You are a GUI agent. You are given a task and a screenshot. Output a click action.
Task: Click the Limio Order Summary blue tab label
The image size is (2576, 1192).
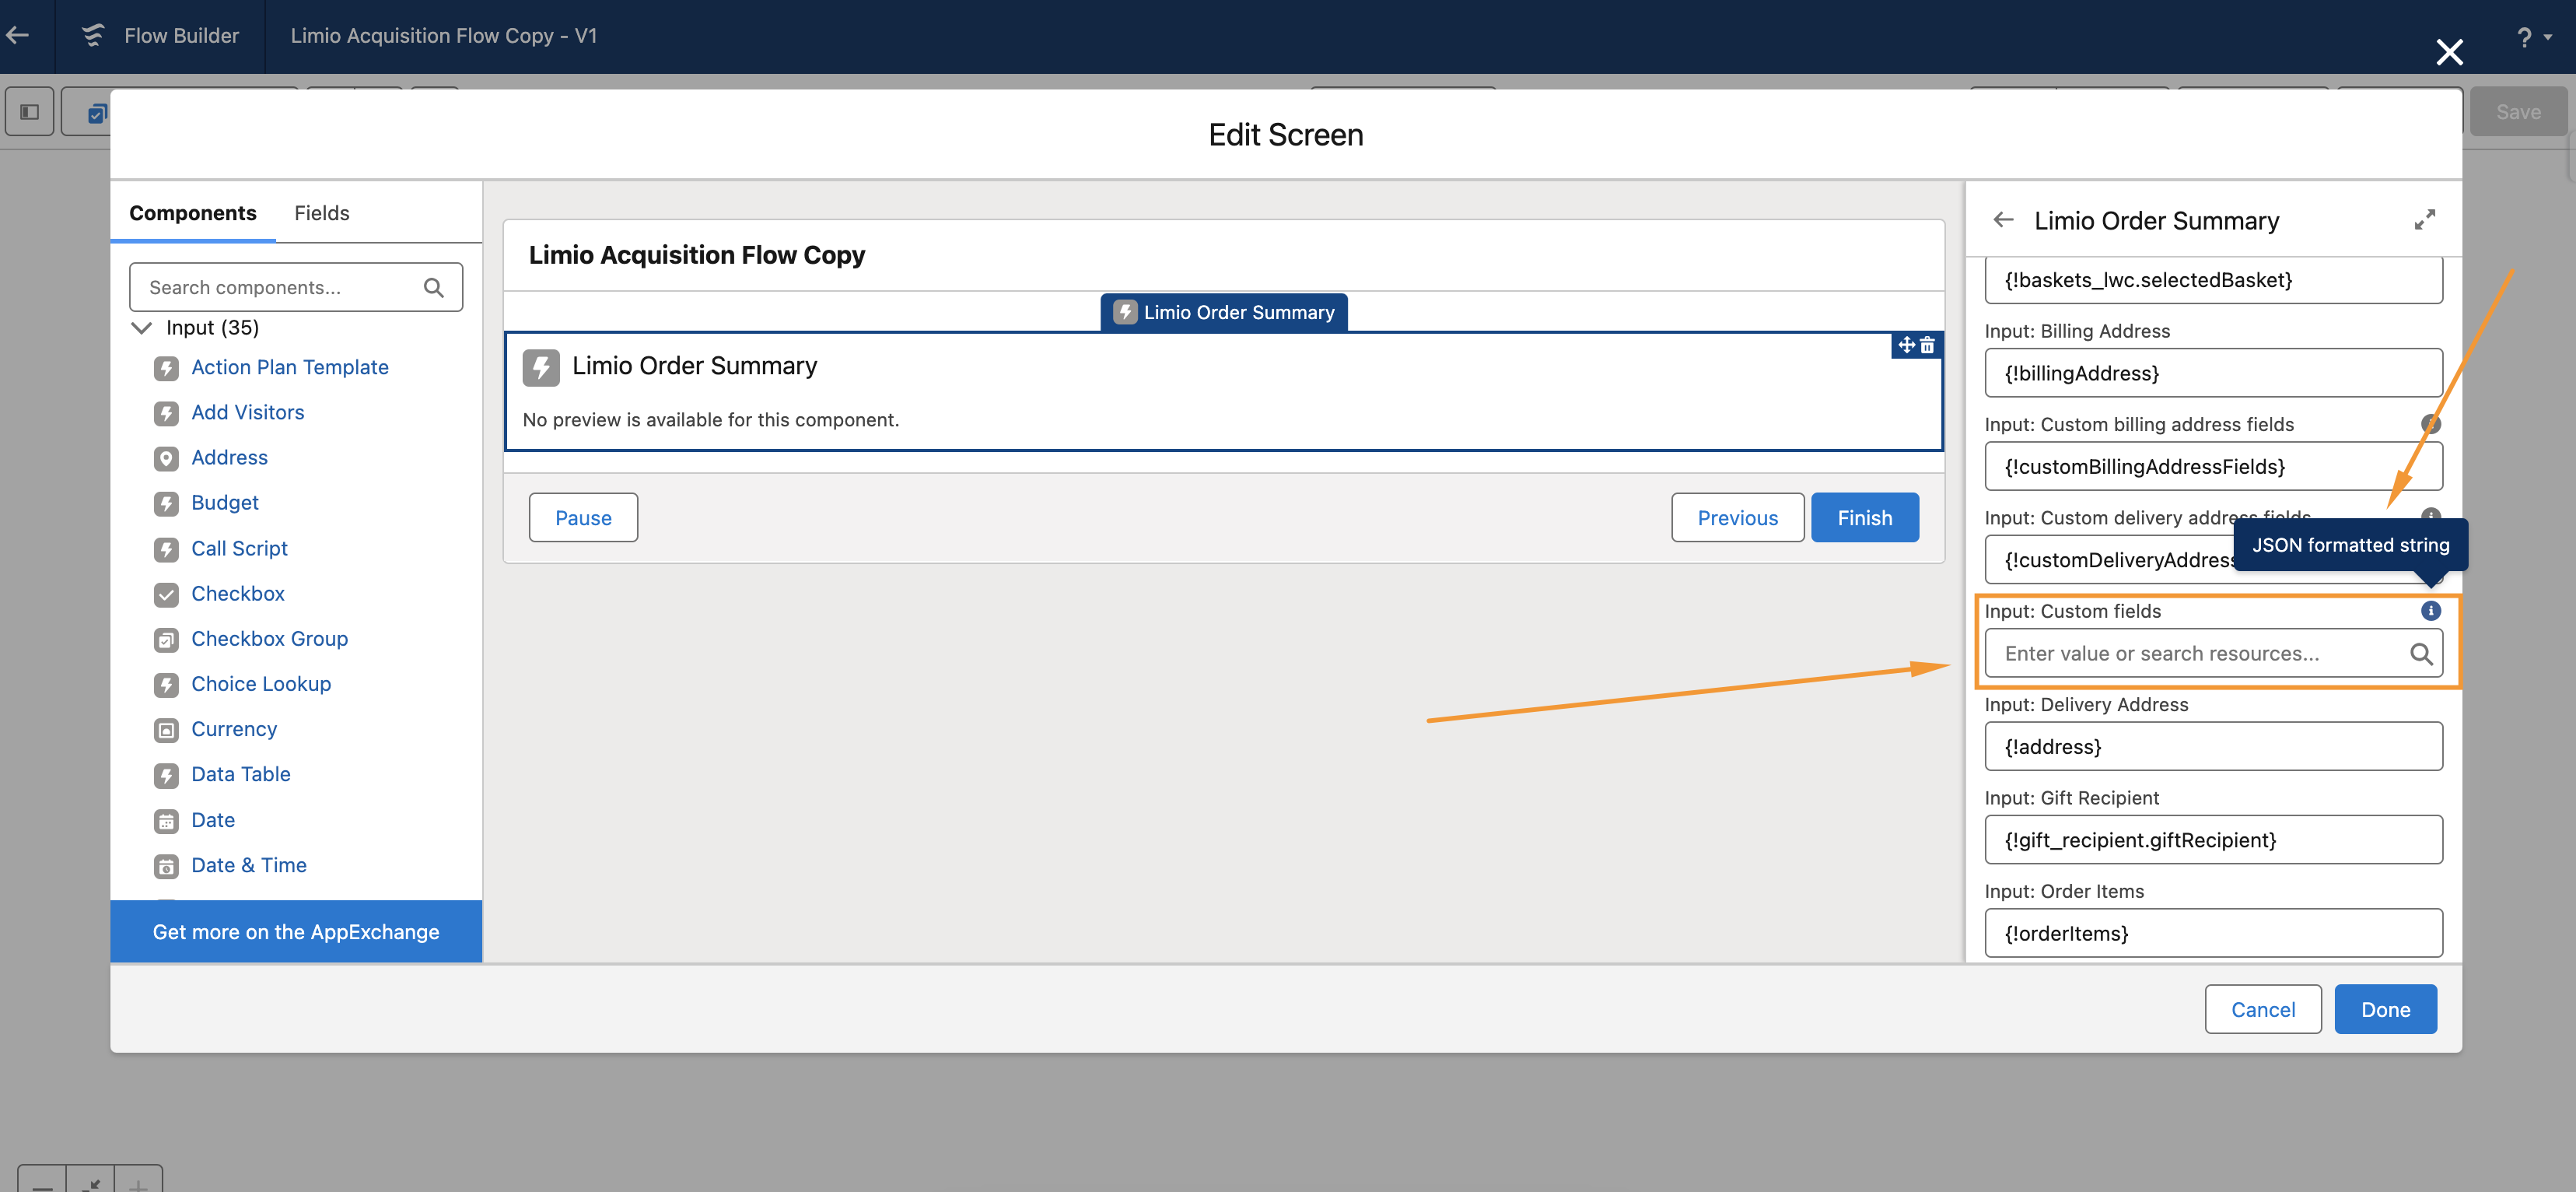tap(1224, 312)
